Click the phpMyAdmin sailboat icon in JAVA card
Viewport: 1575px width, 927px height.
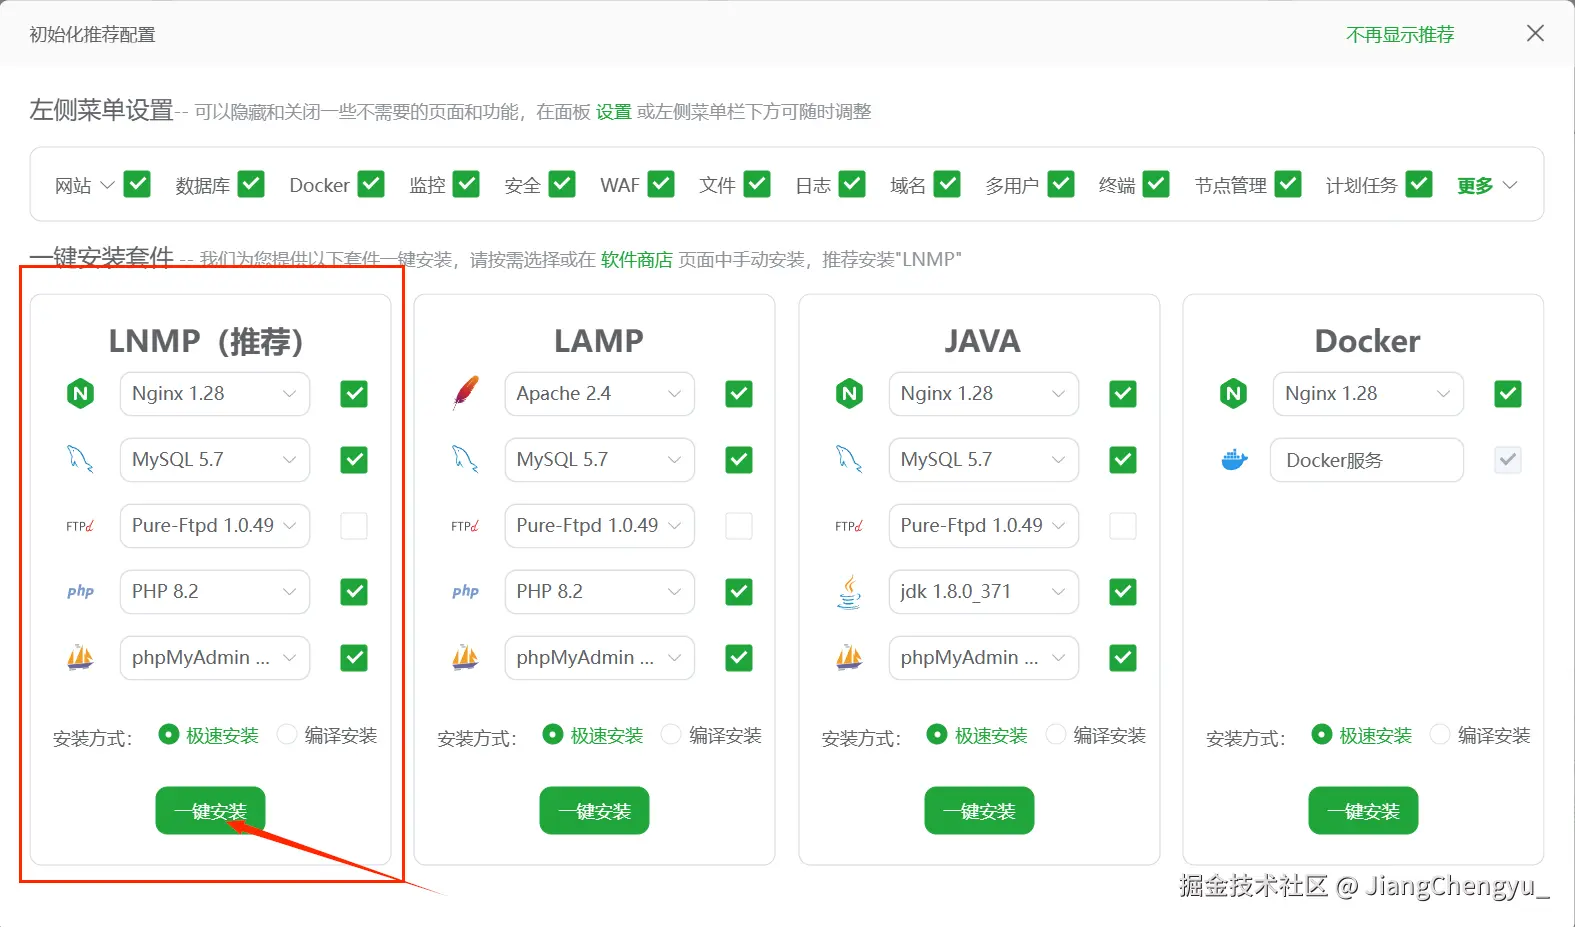click(x=849, y=658)
